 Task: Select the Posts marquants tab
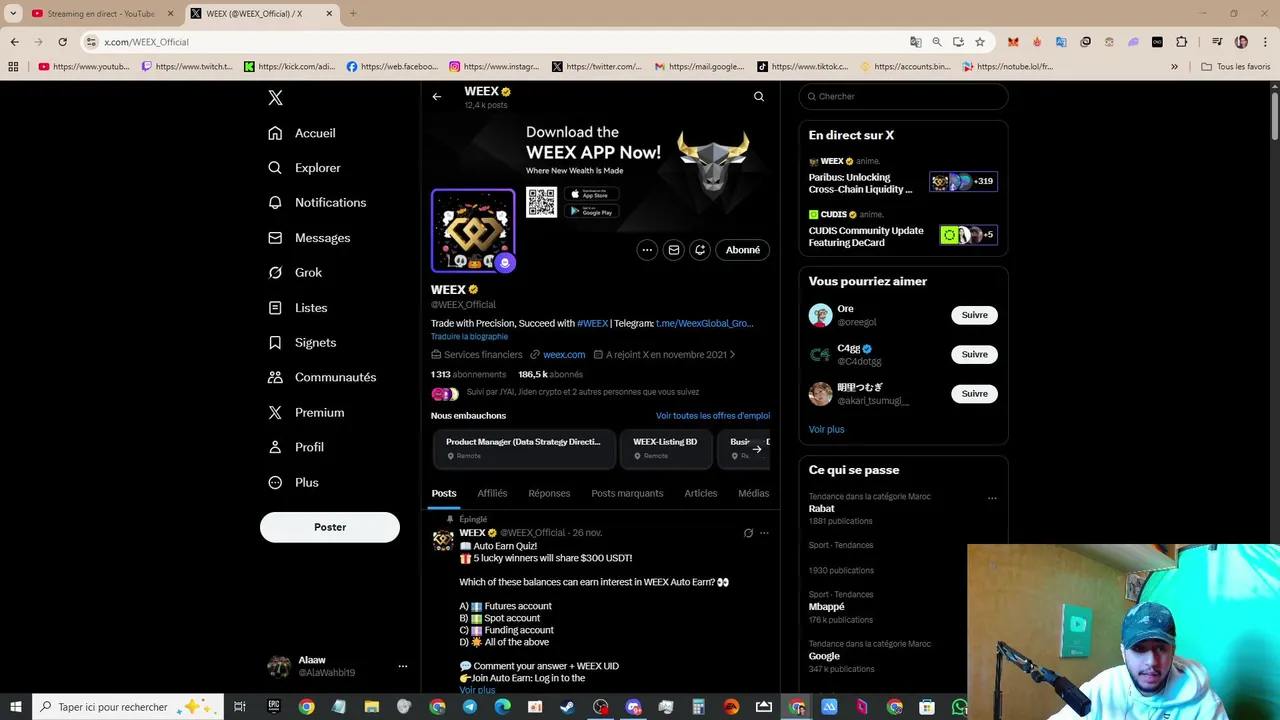pyautogui.click(x=627, y=493)
